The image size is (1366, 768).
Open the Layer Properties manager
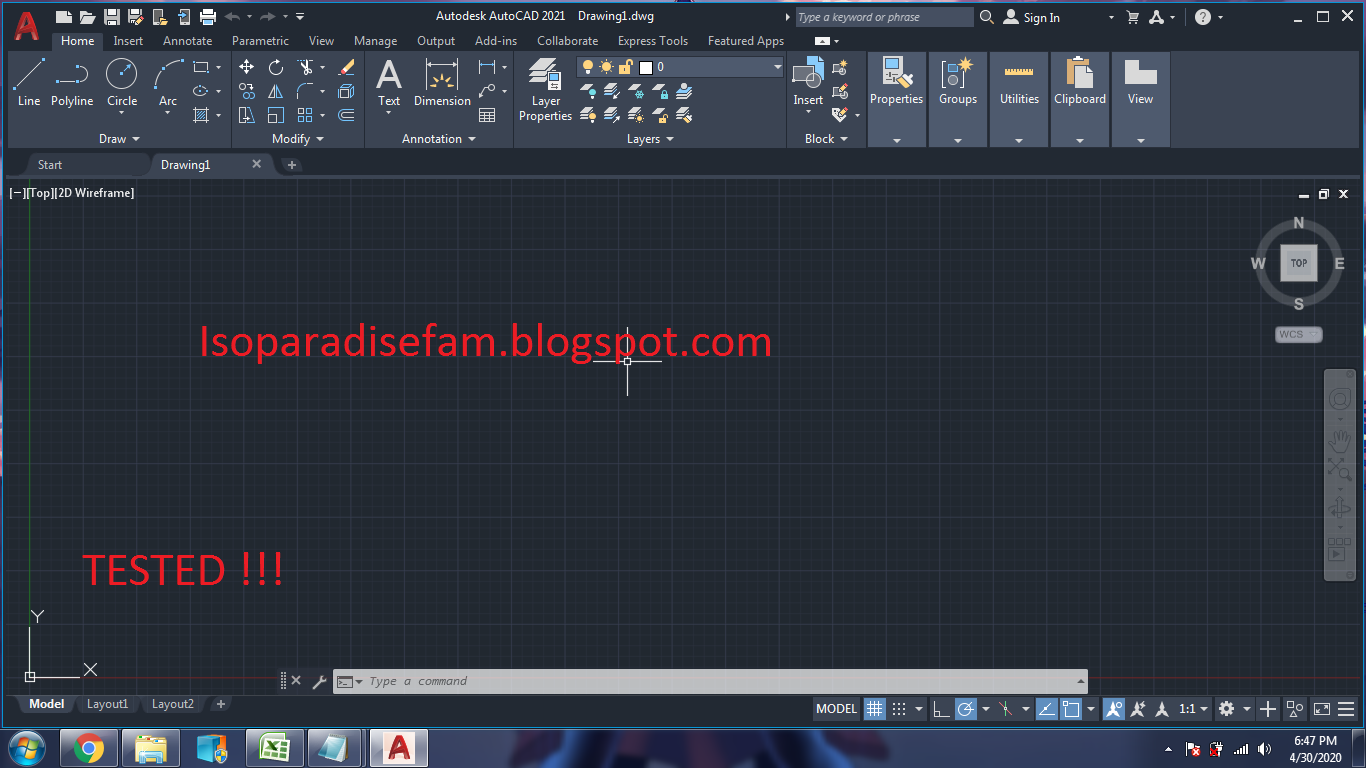(545, 90)
